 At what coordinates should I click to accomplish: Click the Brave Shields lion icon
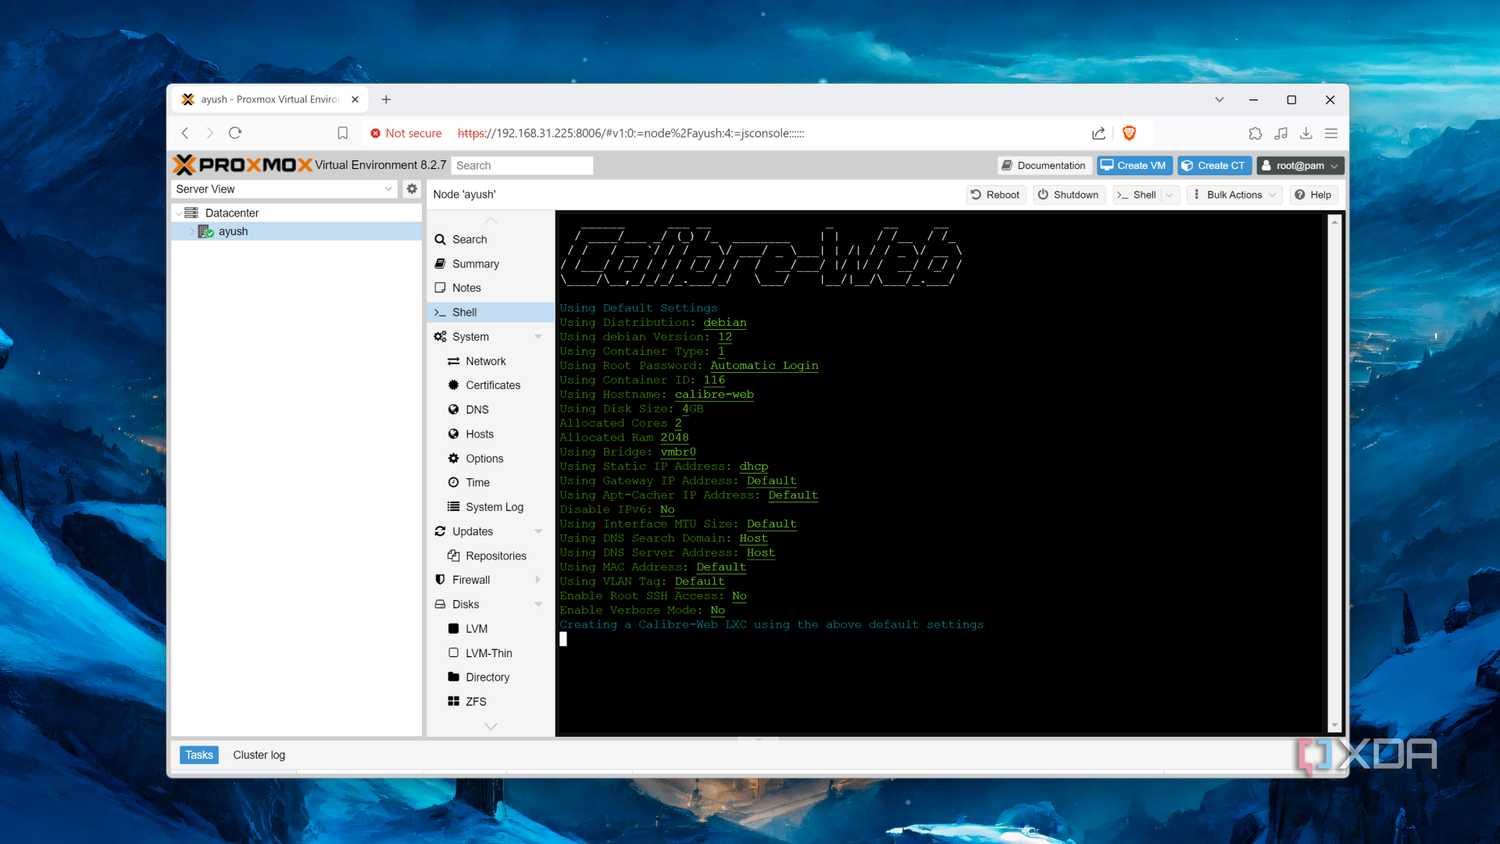tap(1129, 133)
